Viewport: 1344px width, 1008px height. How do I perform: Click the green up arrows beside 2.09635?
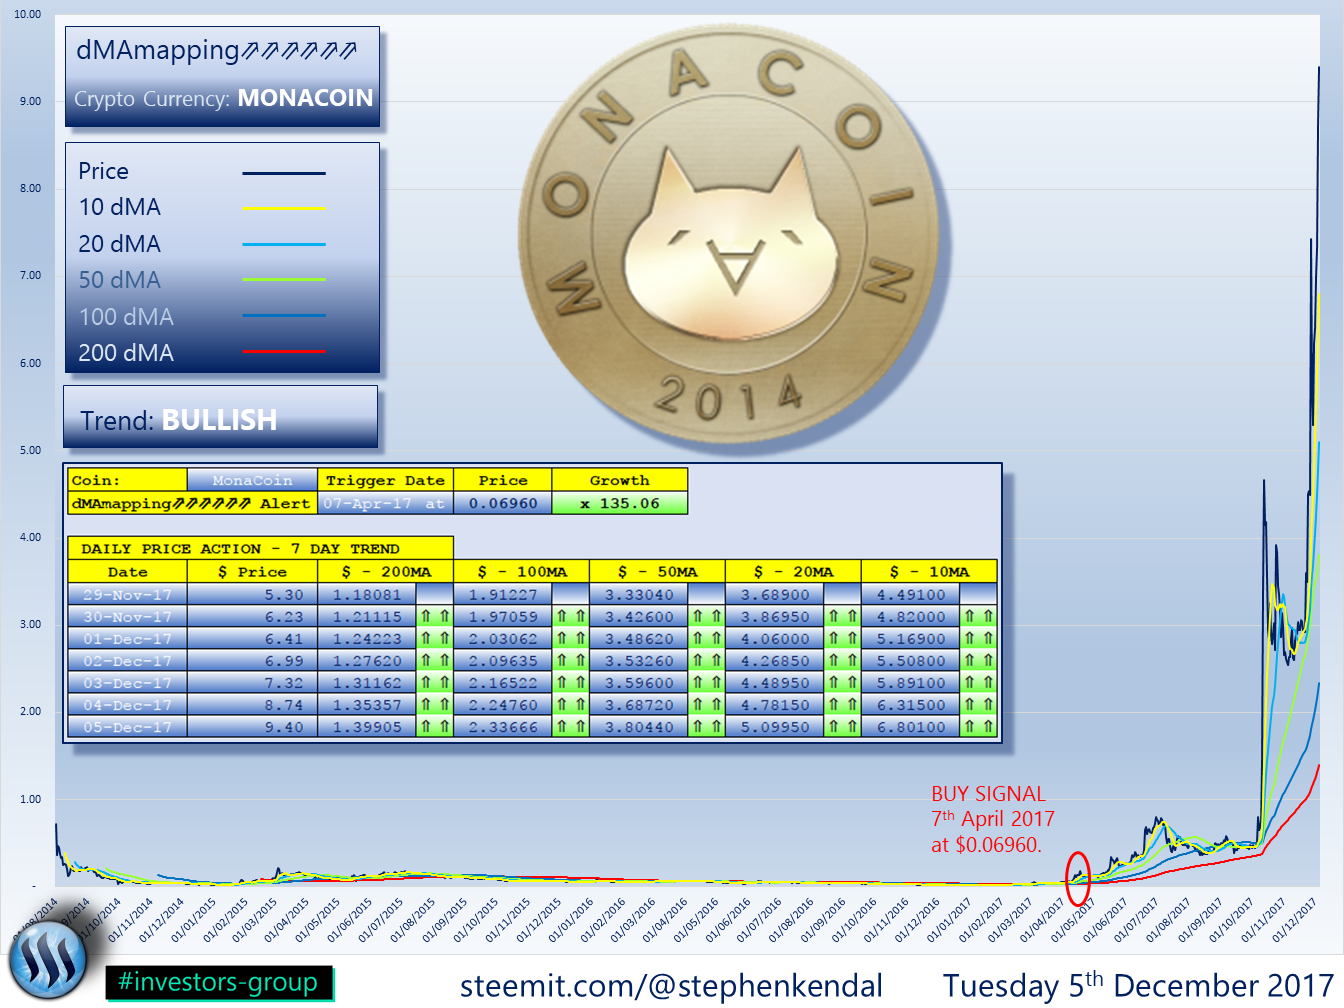click(x=570, y=661)
